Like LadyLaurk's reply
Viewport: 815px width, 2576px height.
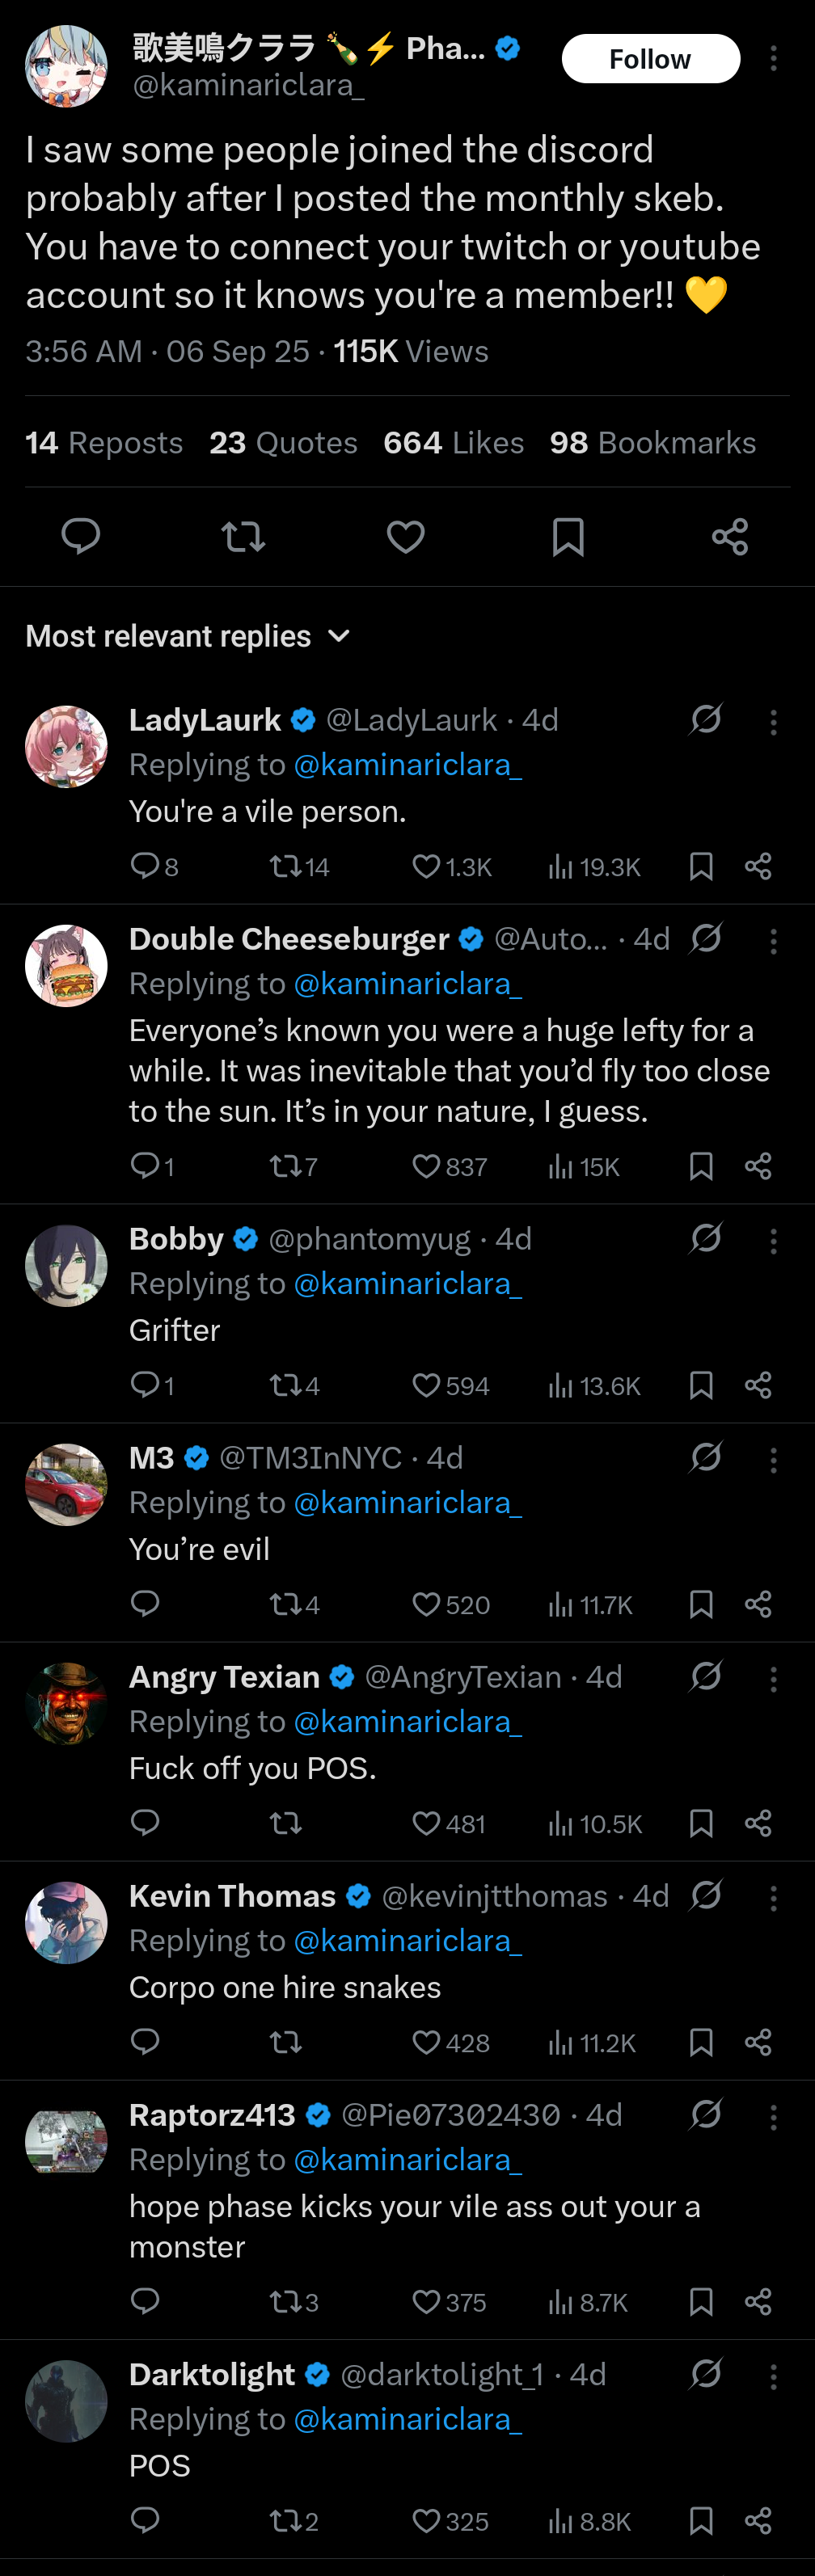pos(427,866)
